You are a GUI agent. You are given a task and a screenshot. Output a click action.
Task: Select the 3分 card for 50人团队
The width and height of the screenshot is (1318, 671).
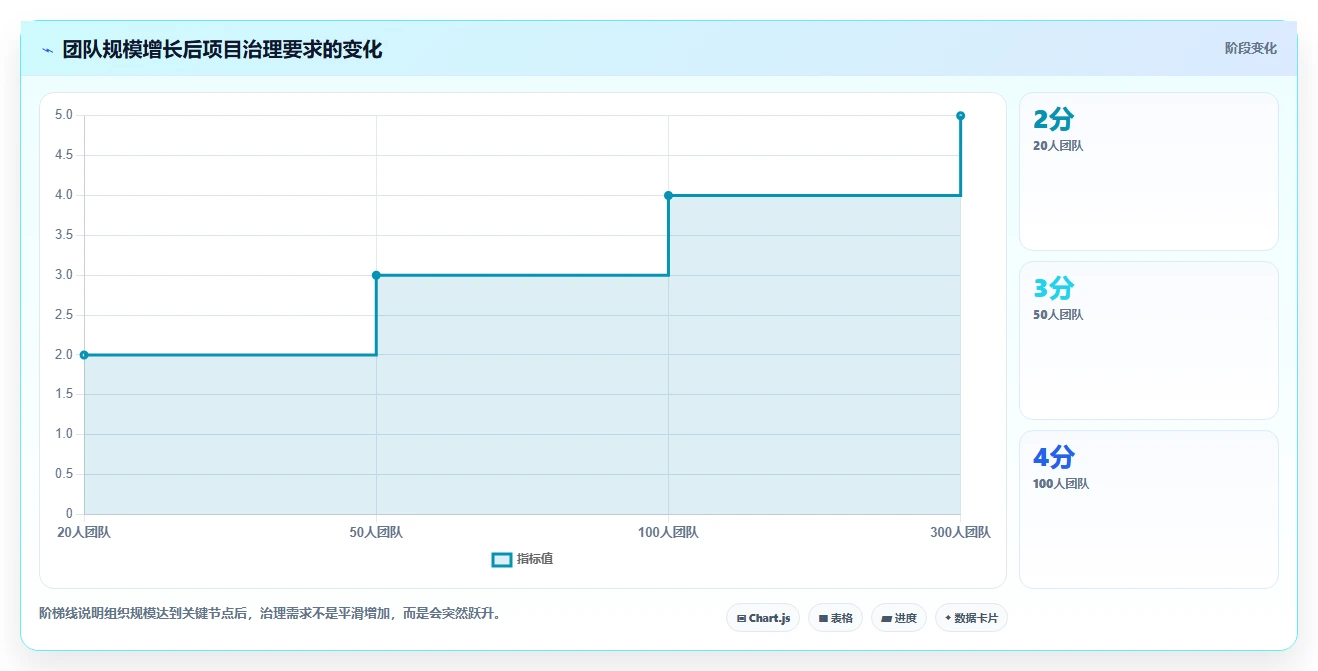[1149, 340]
